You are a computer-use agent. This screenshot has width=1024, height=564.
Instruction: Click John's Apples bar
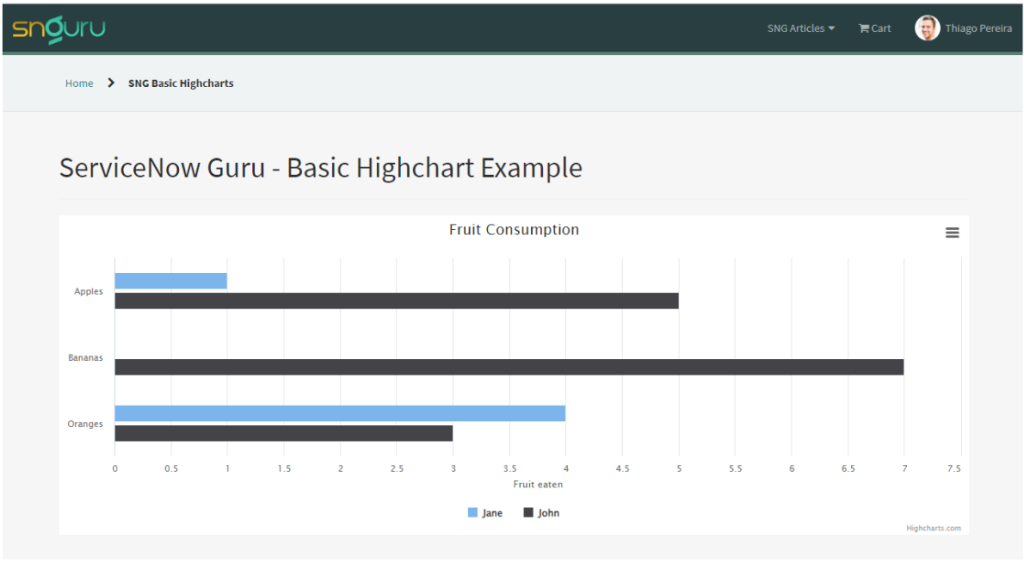[x=396, y=301]
